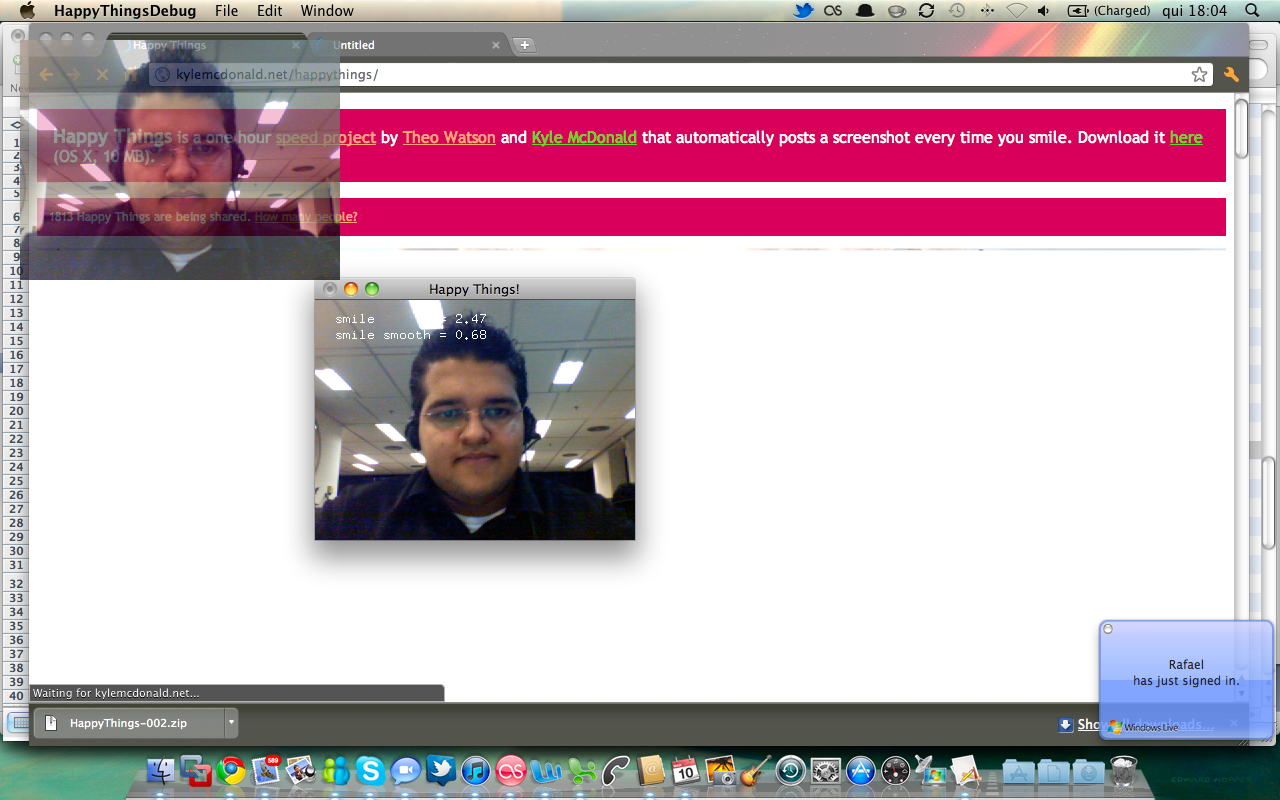This screenshot has height=800, width=1280.
Task: Open Mail with 589 badge in Dock
Action: (x=266, y=770)
